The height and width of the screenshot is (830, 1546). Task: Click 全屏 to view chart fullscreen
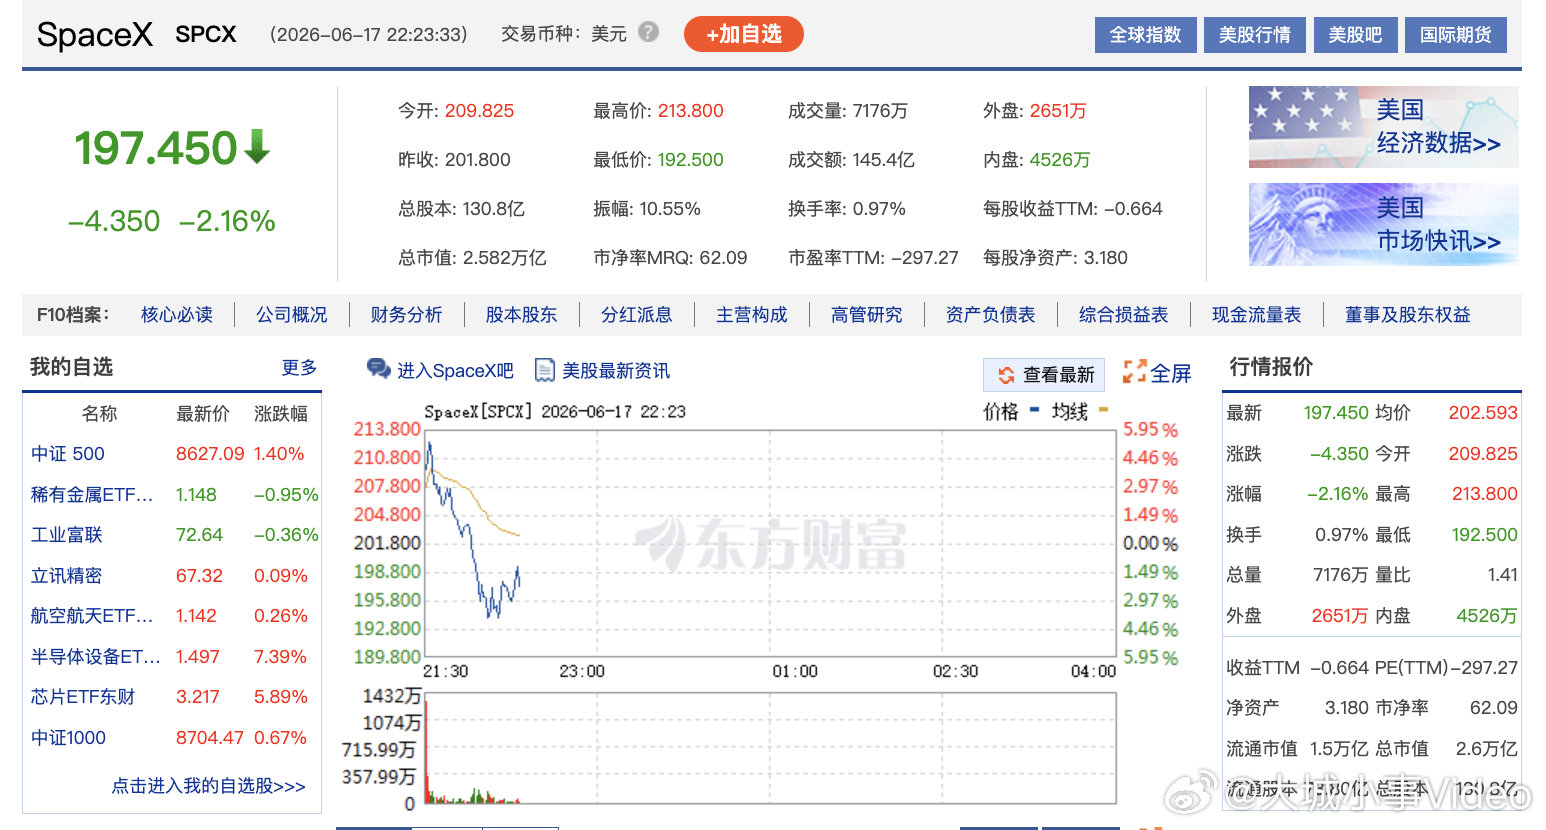(x=1171, y=373)
